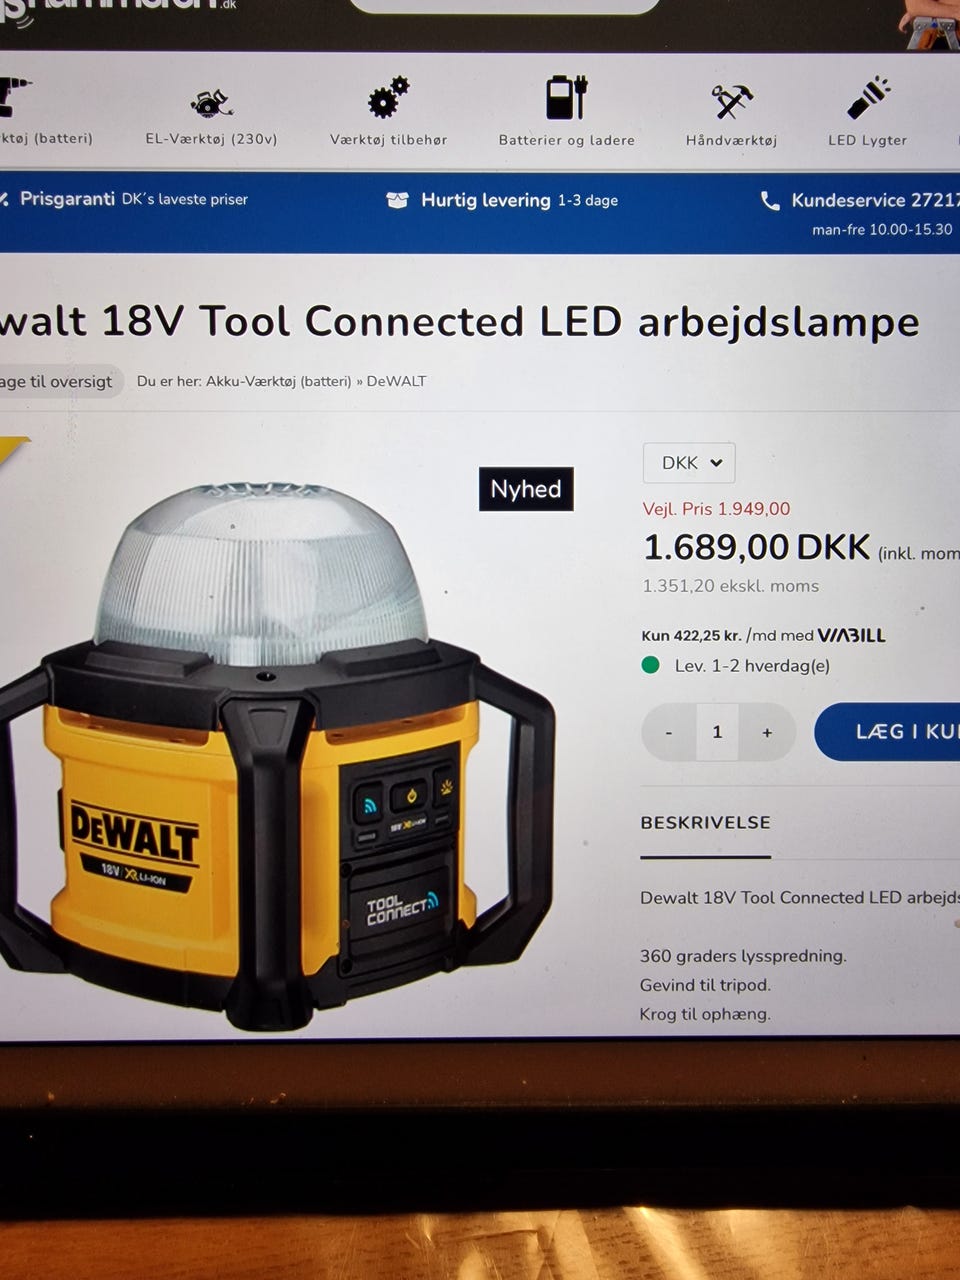Click the Prisgaranti banner text
Image resolution: width=960 pixels, height=1280 pixels.
tap(67, 199)
